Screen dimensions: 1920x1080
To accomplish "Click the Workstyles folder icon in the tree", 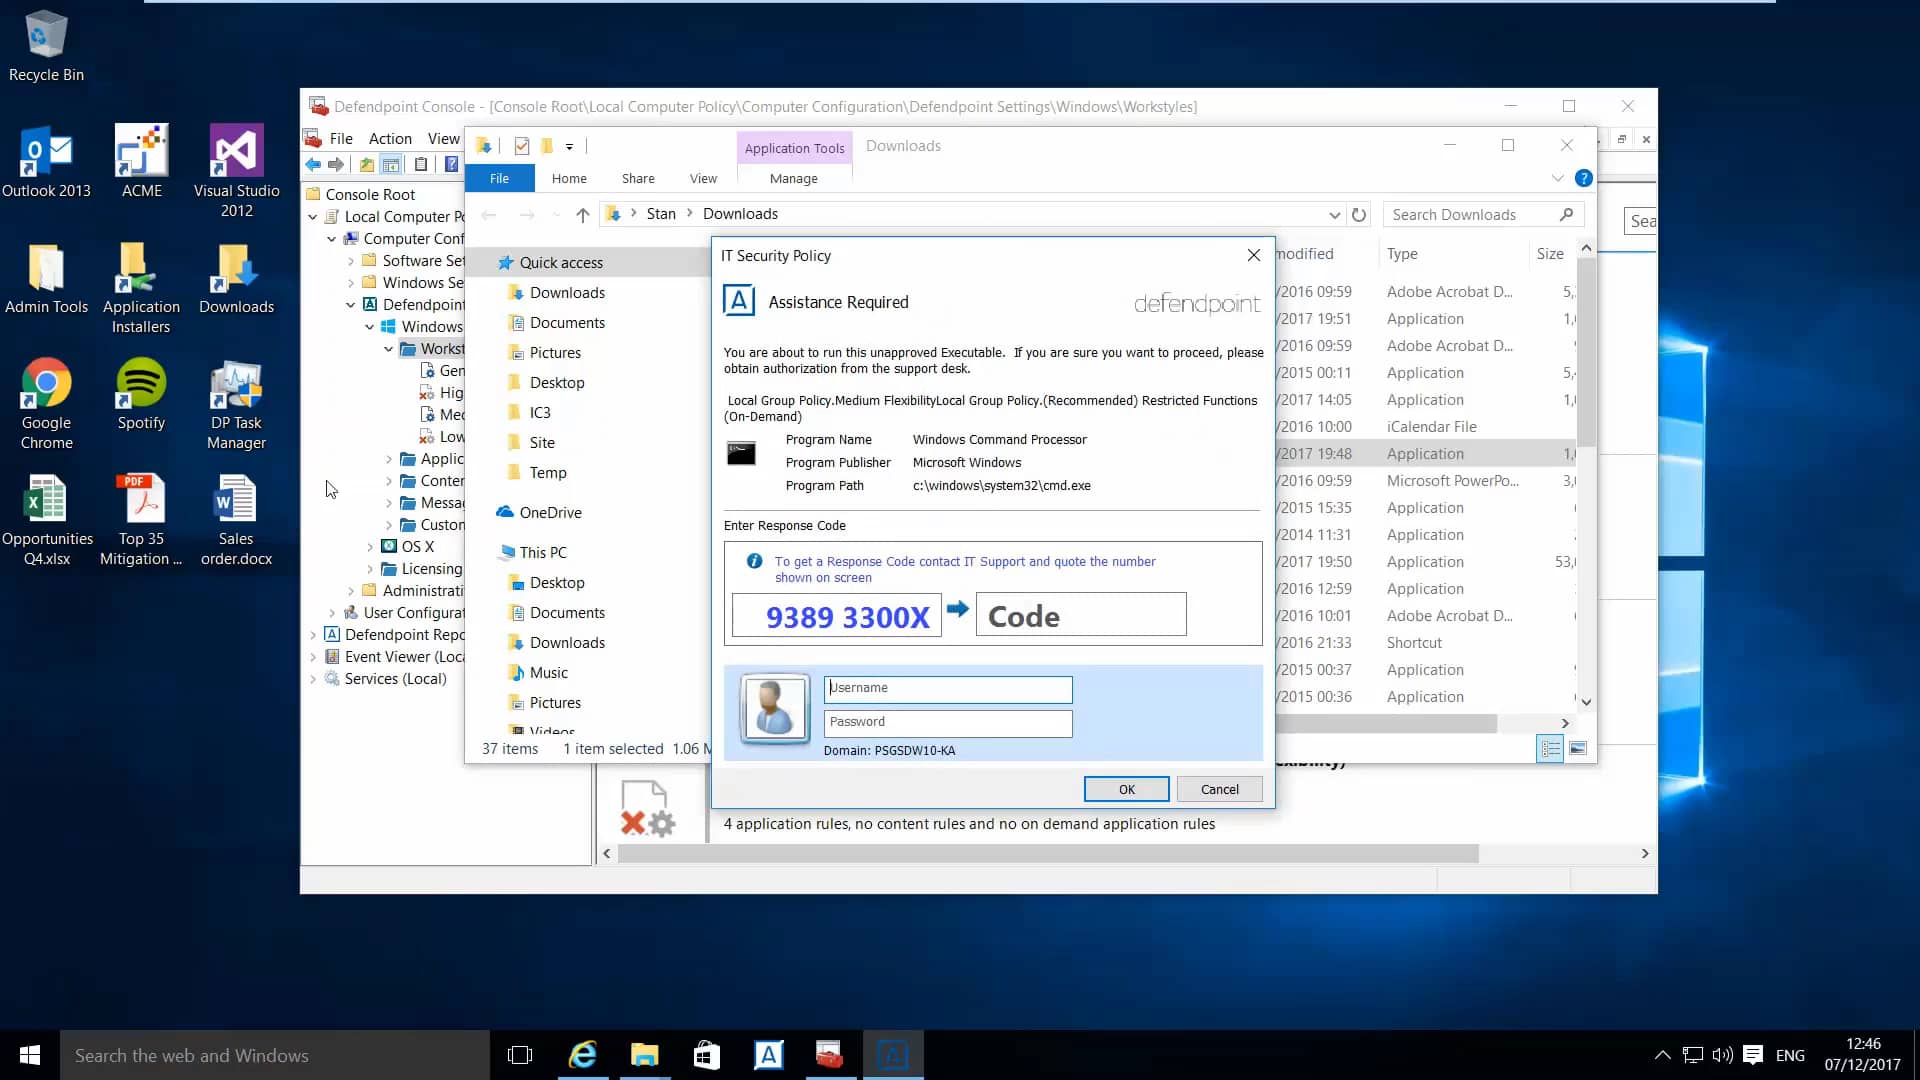I will click(409, 349).
